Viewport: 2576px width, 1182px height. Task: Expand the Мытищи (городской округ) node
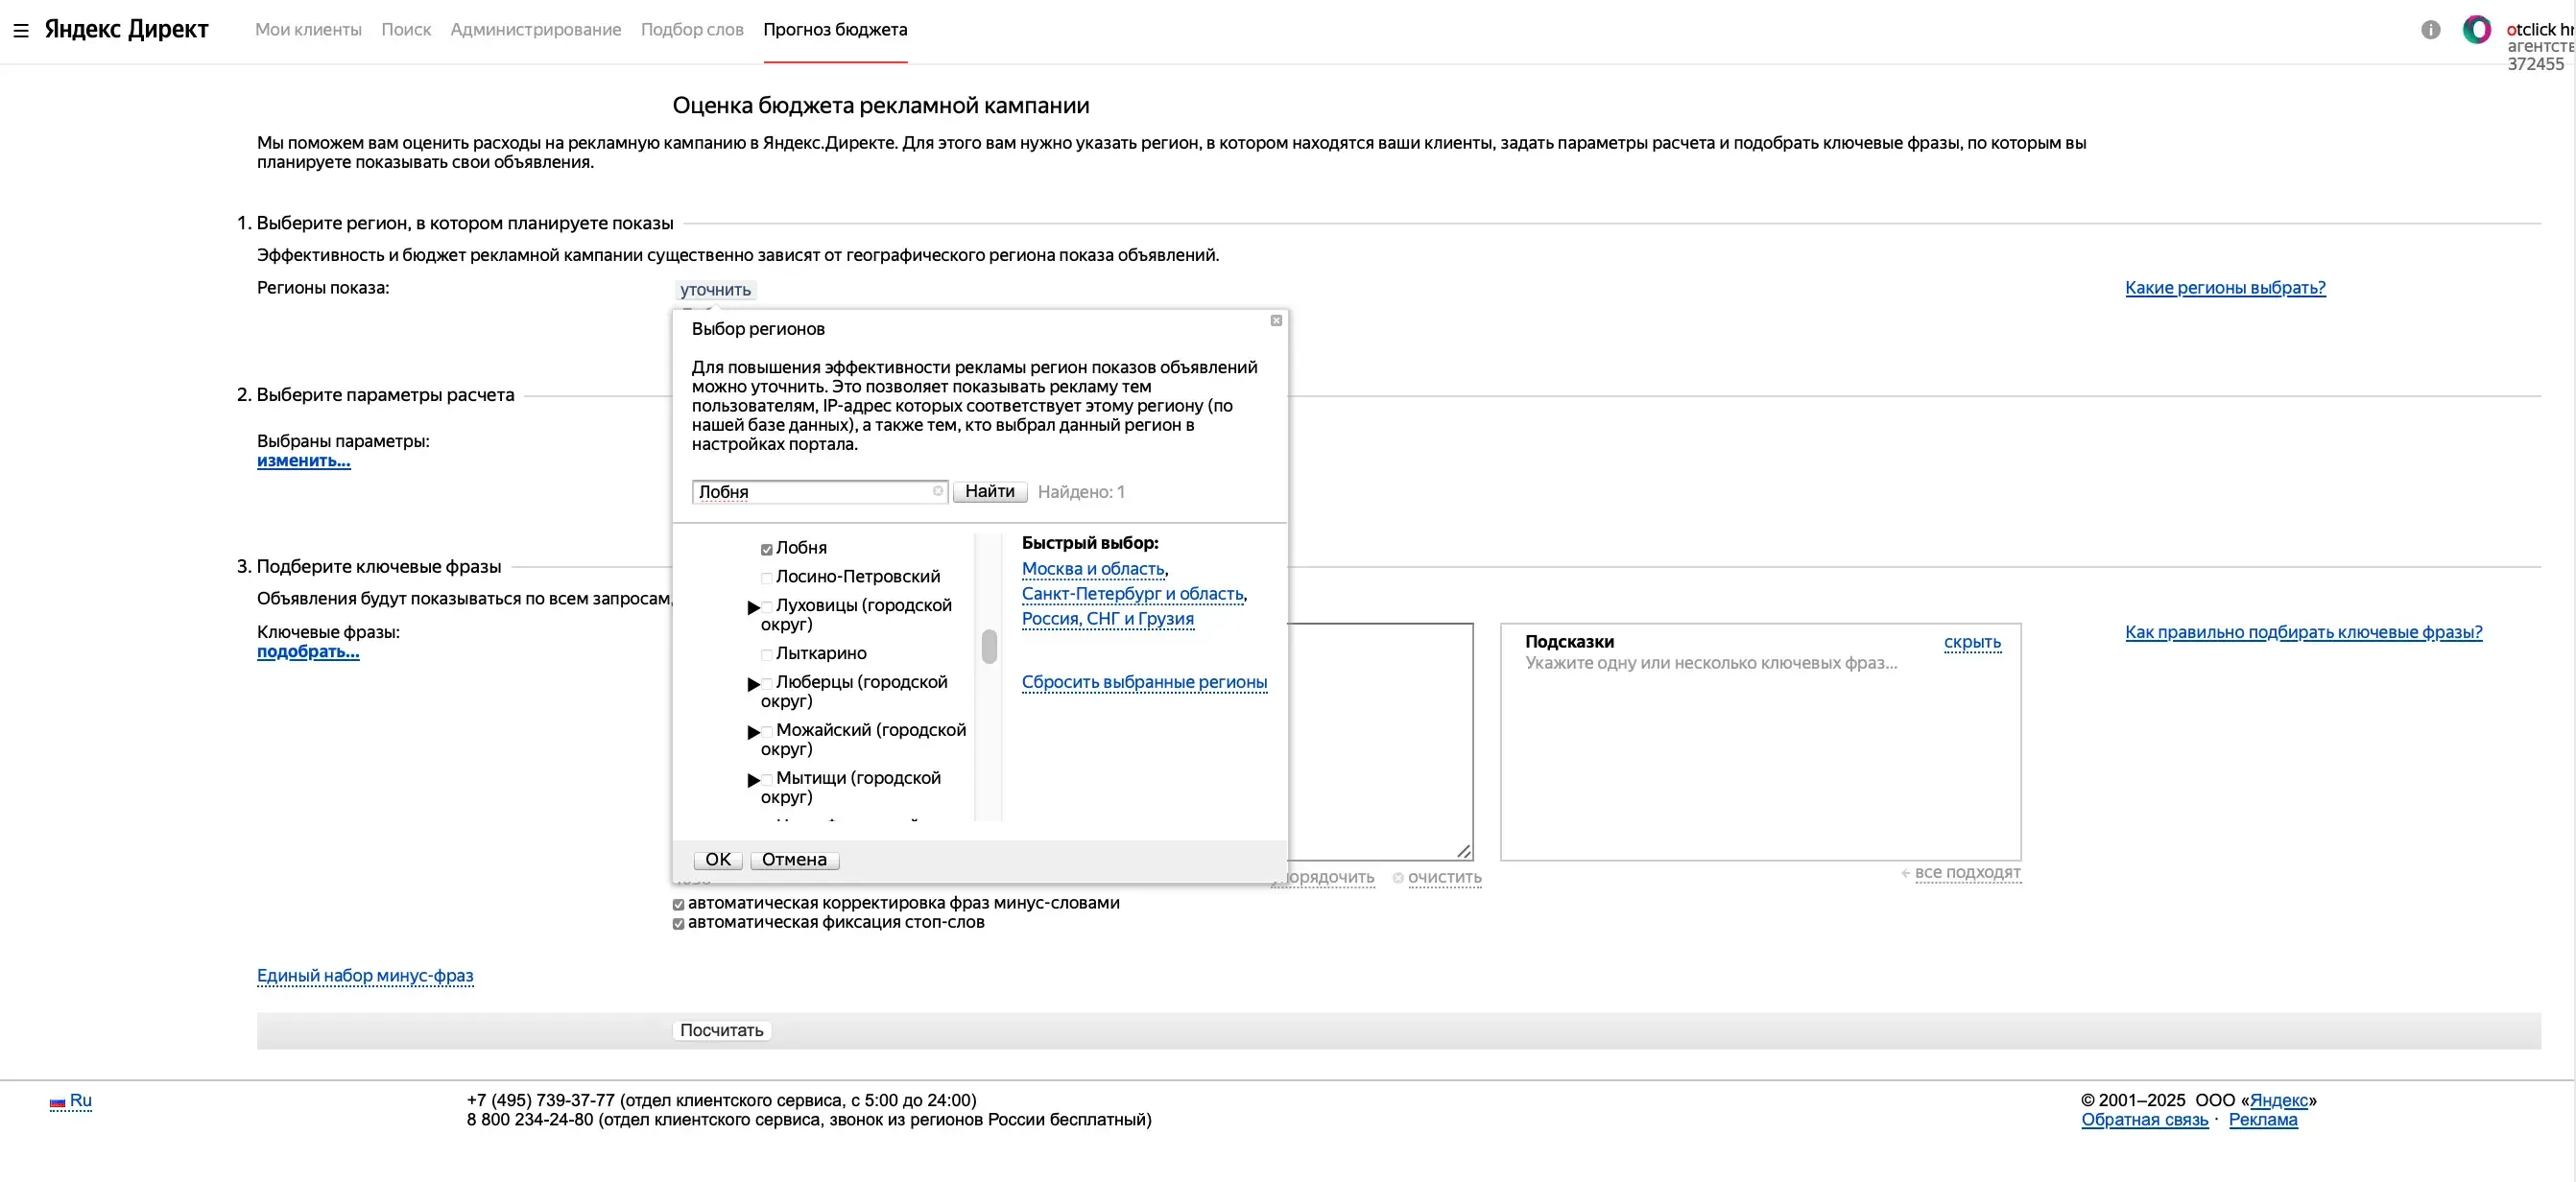753,780
